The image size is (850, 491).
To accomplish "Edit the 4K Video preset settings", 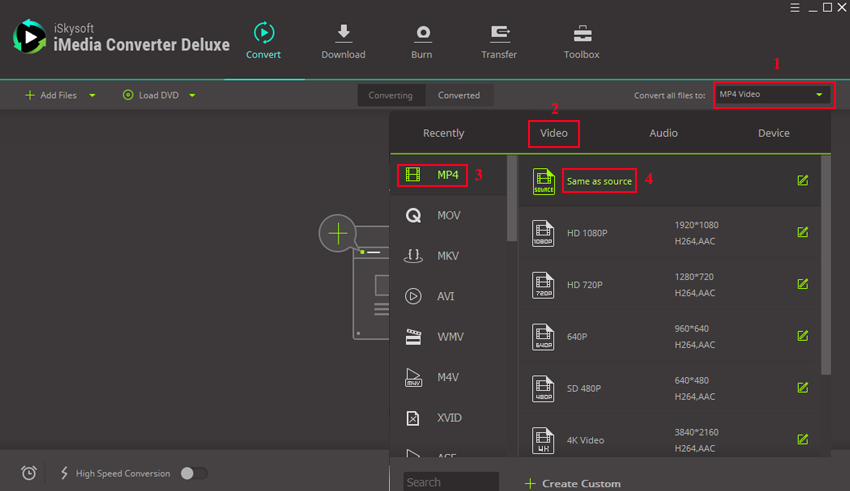I will [x=803, y=440].
